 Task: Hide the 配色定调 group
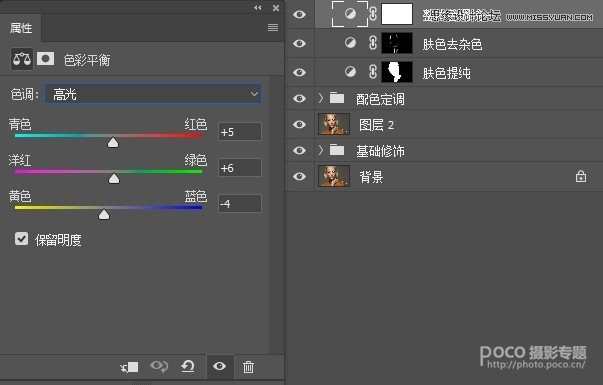point(299,98)
